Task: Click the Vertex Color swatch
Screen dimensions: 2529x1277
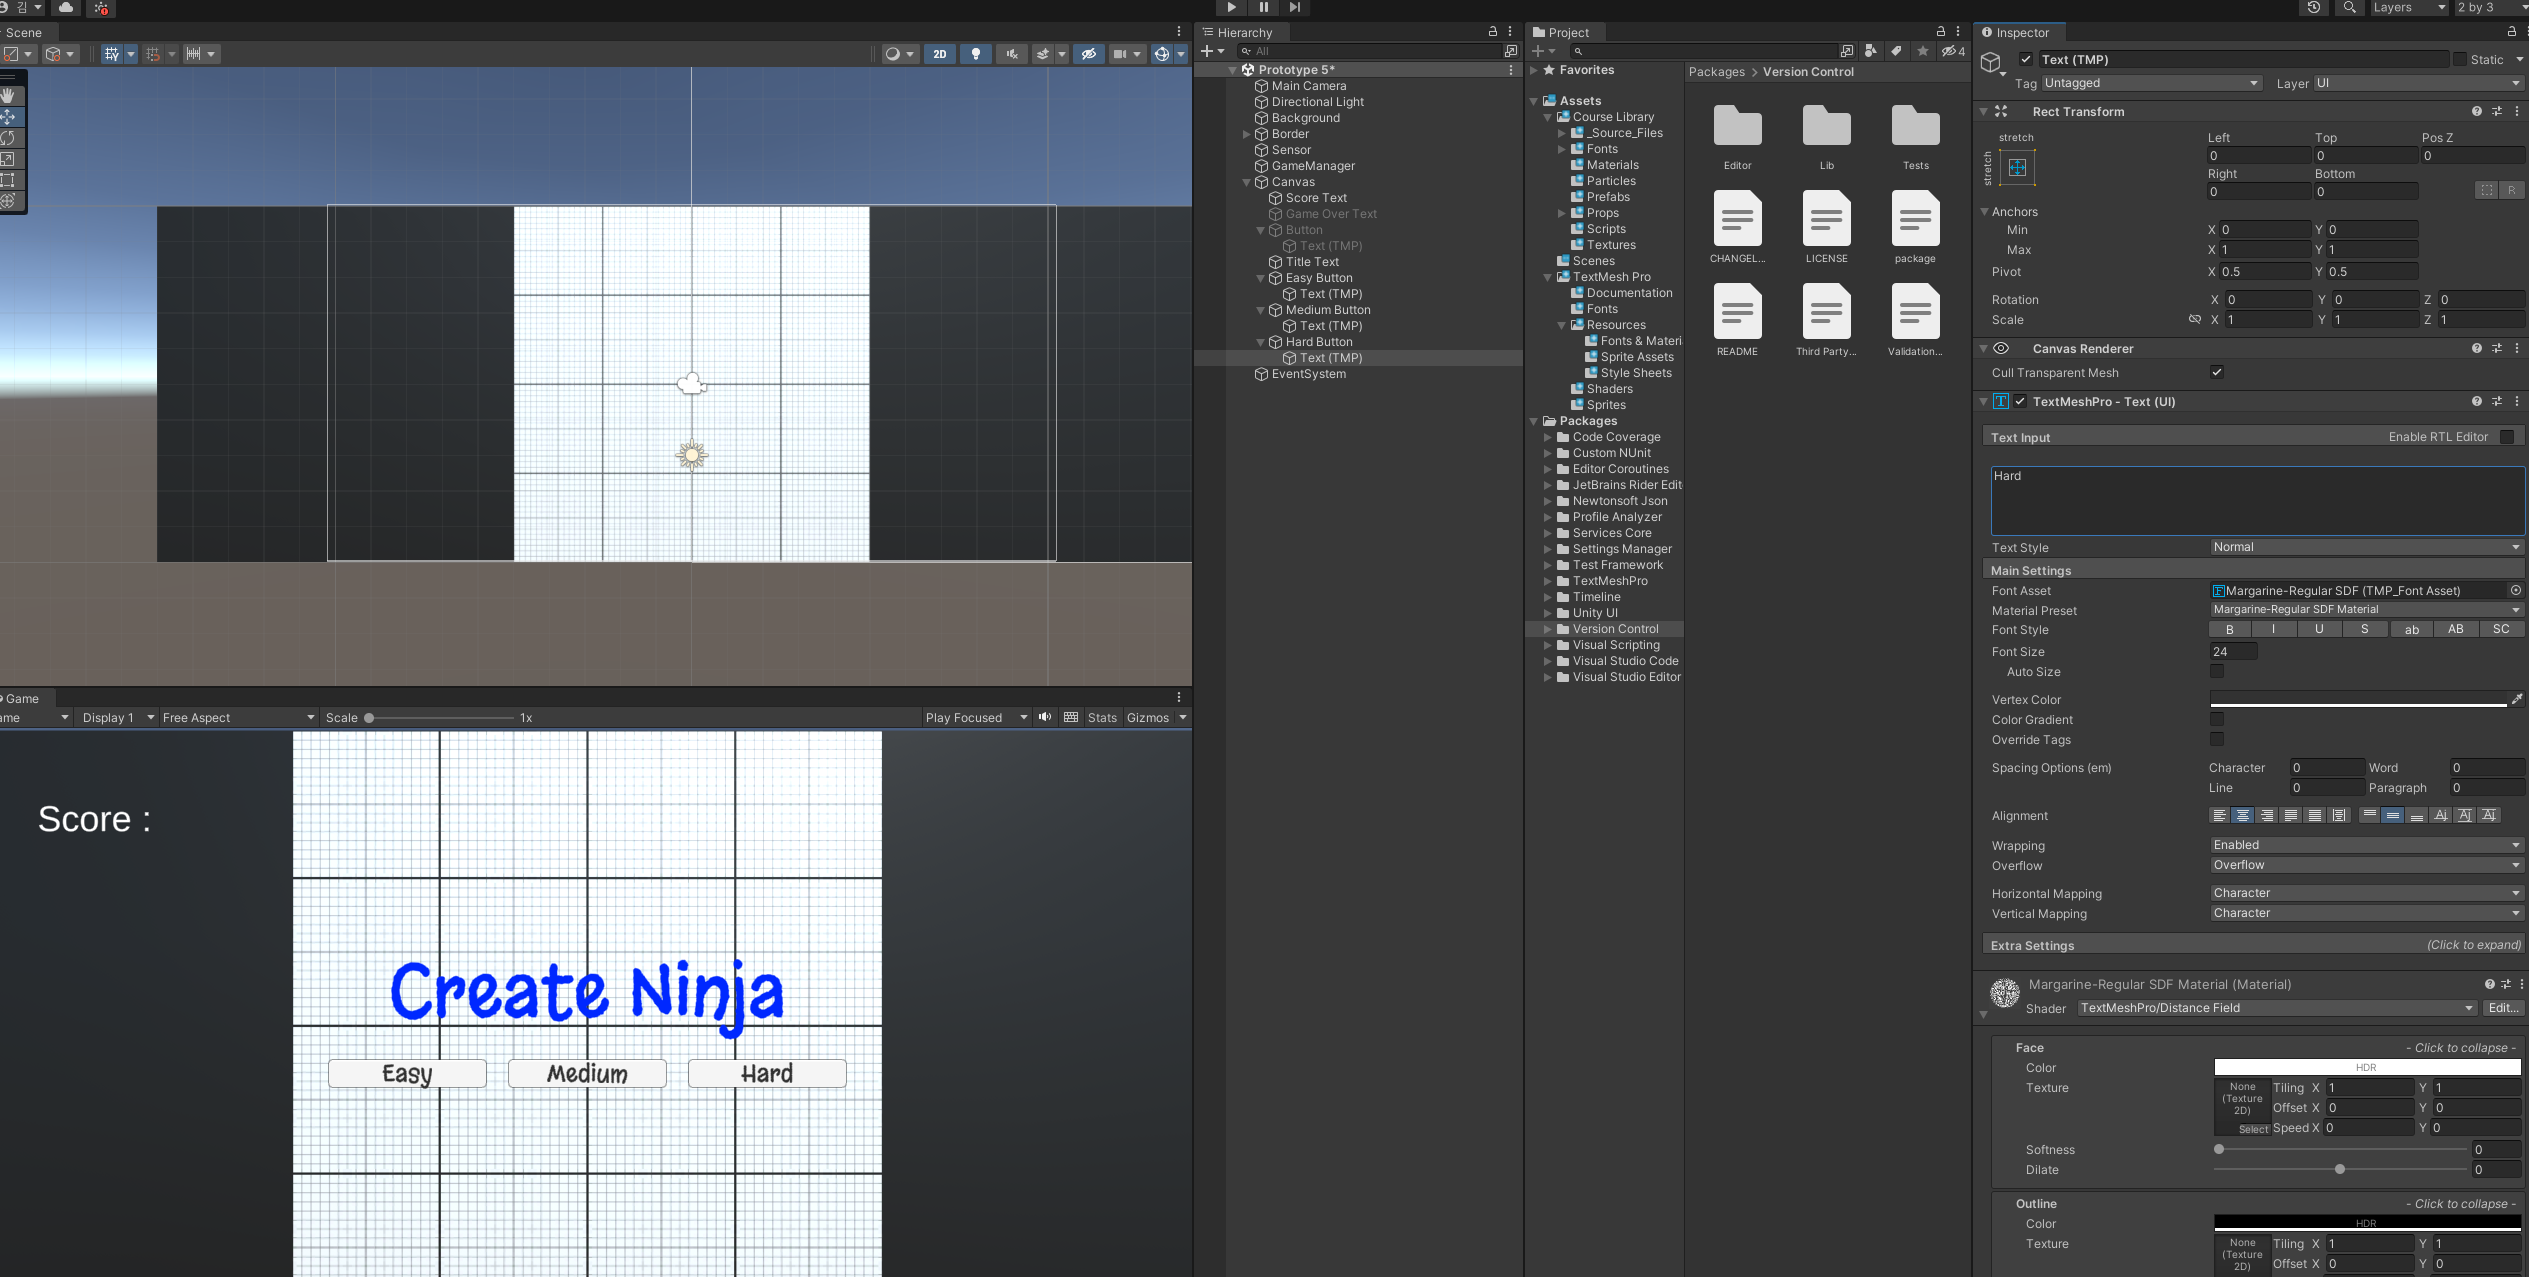Action: tap(2358, 699)
